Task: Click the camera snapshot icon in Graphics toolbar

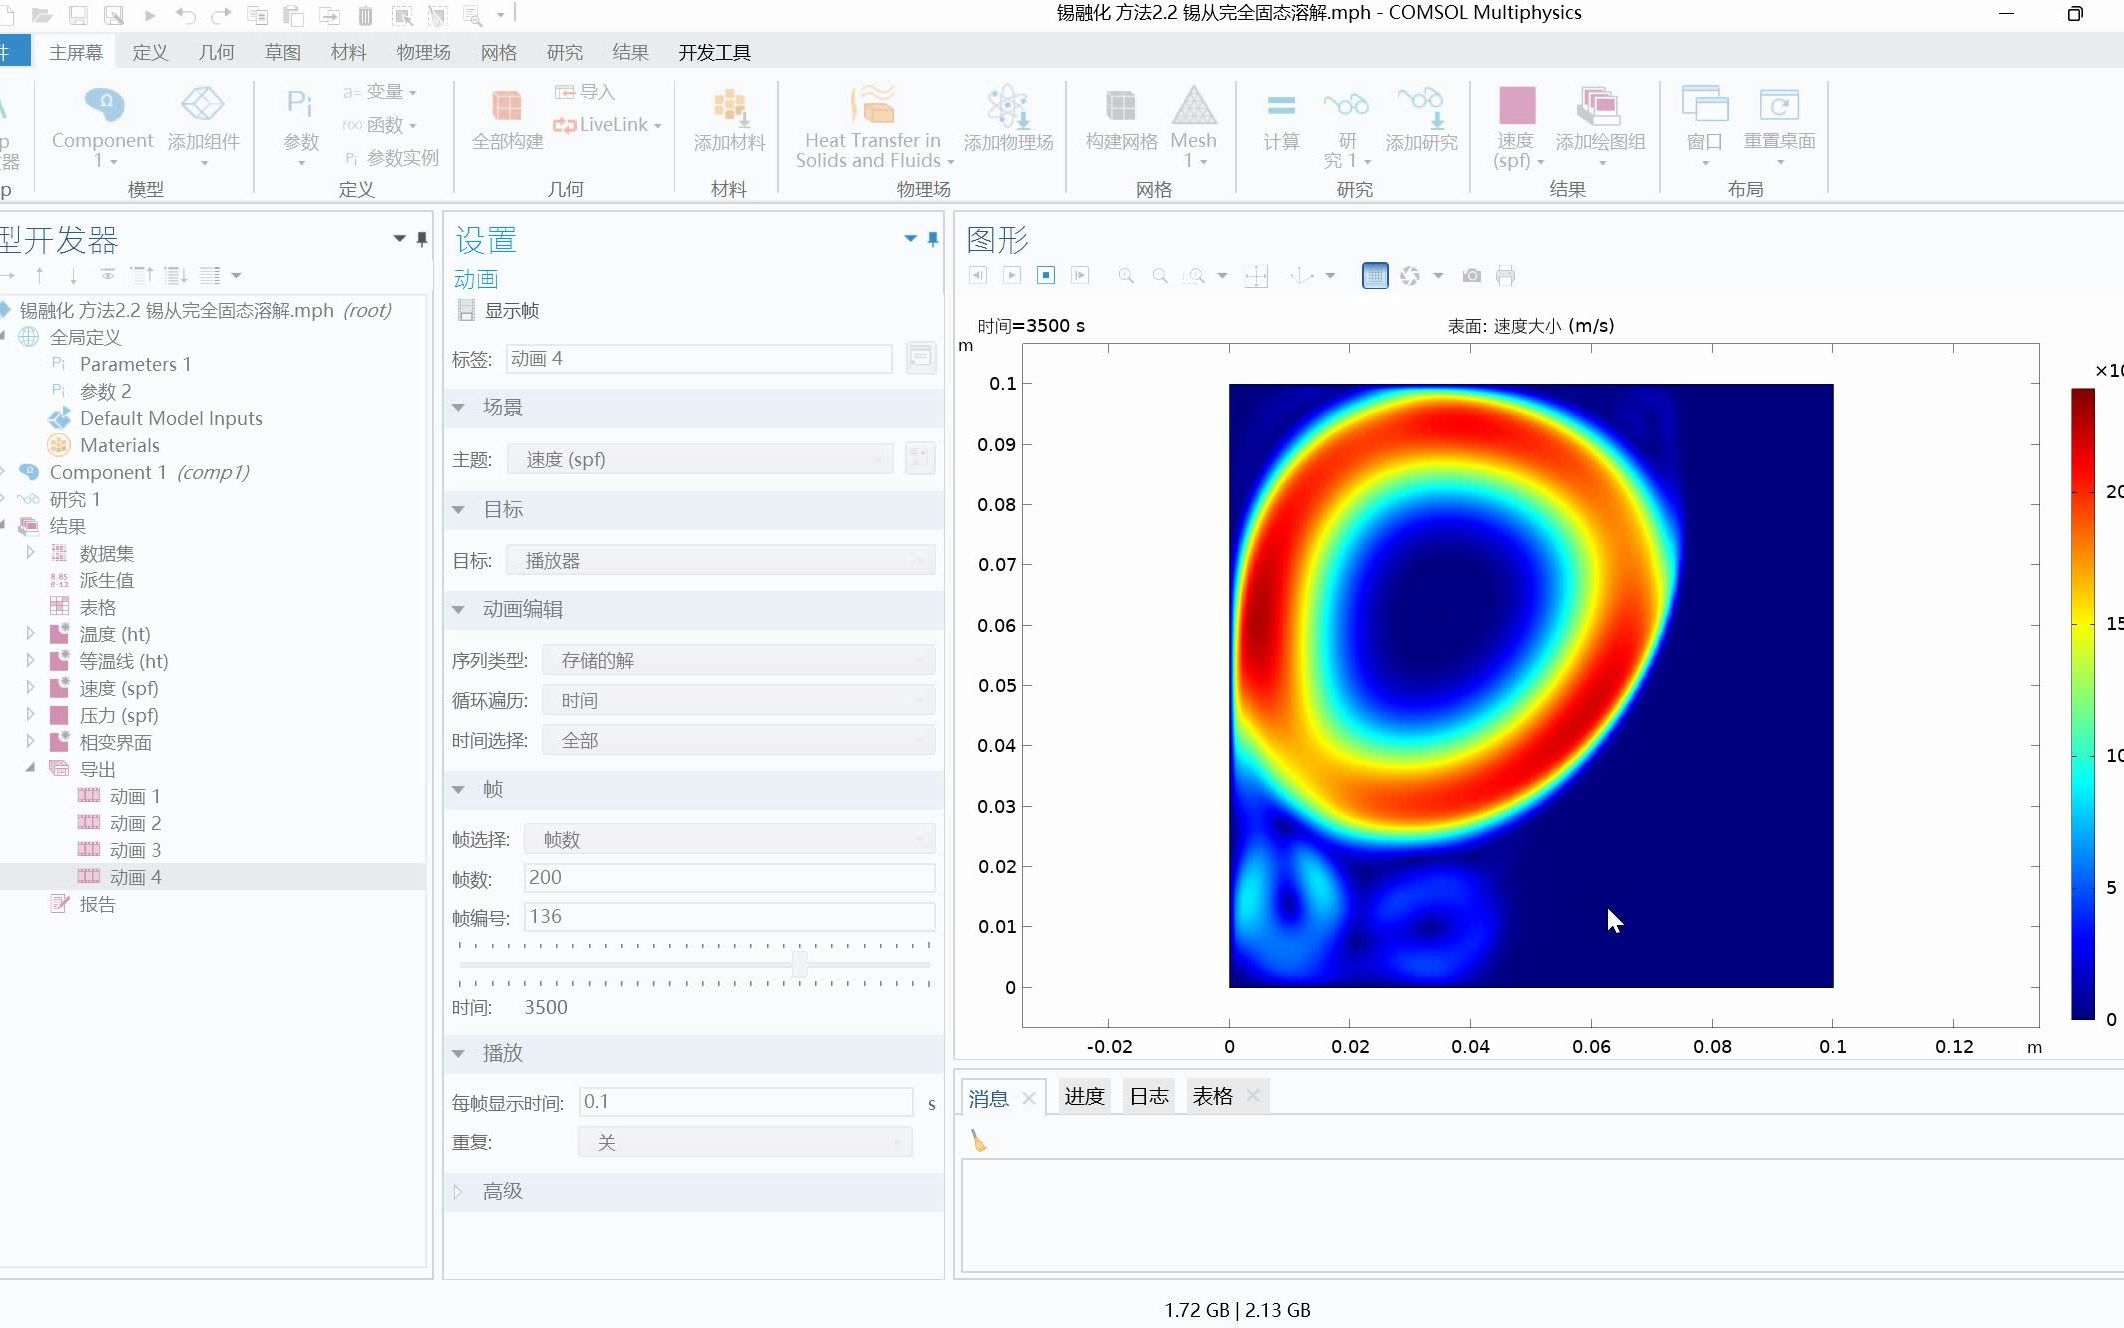Action: (1471, 276)
